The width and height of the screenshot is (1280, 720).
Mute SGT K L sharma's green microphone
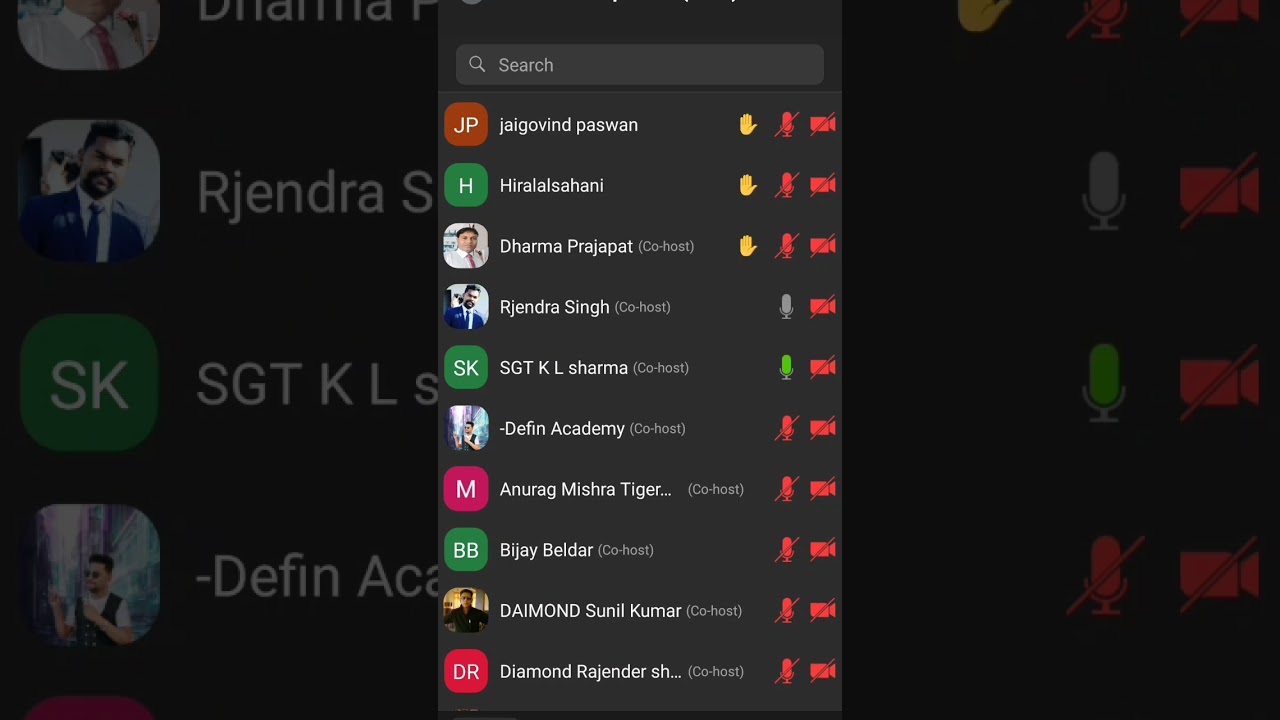786,368
